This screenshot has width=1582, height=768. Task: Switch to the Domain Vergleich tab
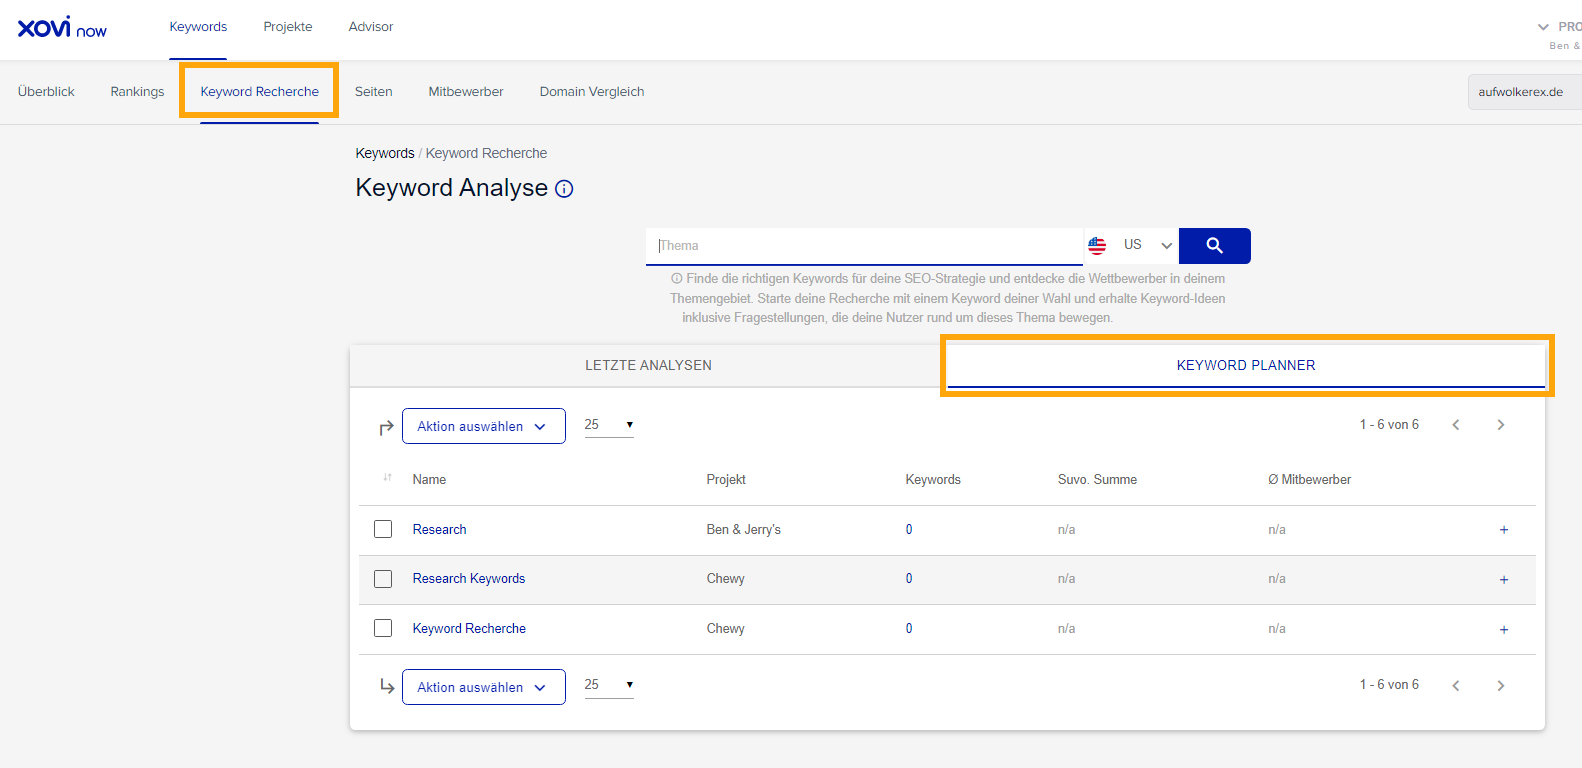(592, 92)
